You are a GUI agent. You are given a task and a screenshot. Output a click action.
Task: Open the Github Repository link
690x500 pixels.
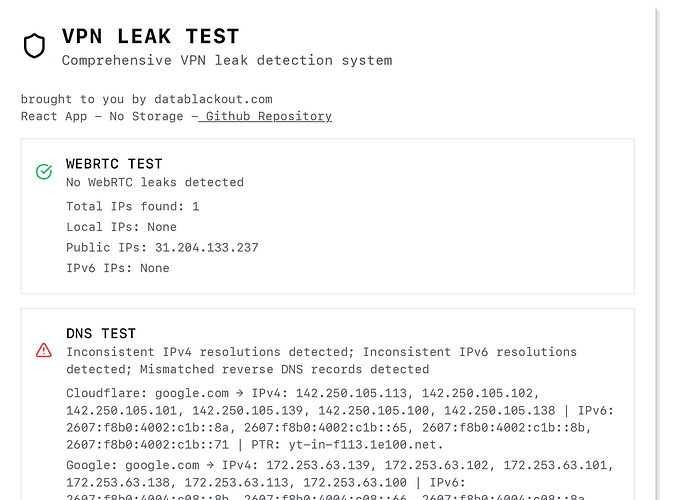point(268,116)
